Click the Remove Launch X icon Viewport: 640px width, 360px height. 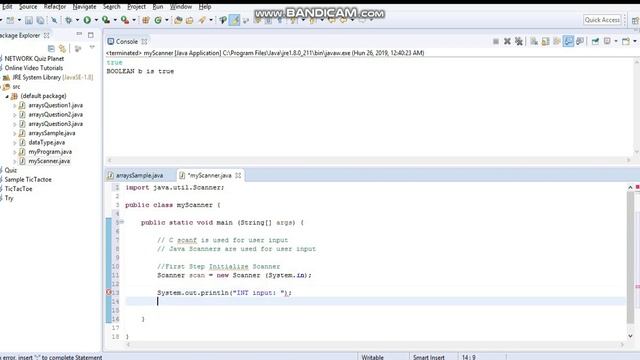[x=507, y=41]
